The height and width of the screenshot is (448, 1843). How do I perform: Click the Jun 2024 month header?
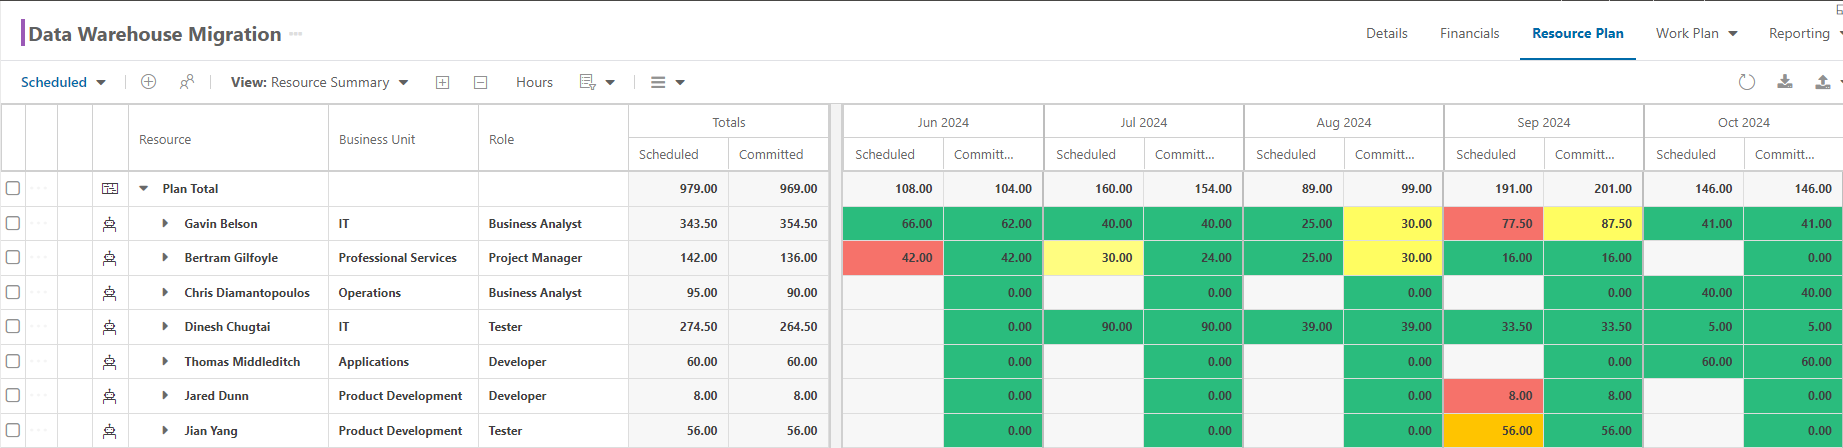[943, 122]
